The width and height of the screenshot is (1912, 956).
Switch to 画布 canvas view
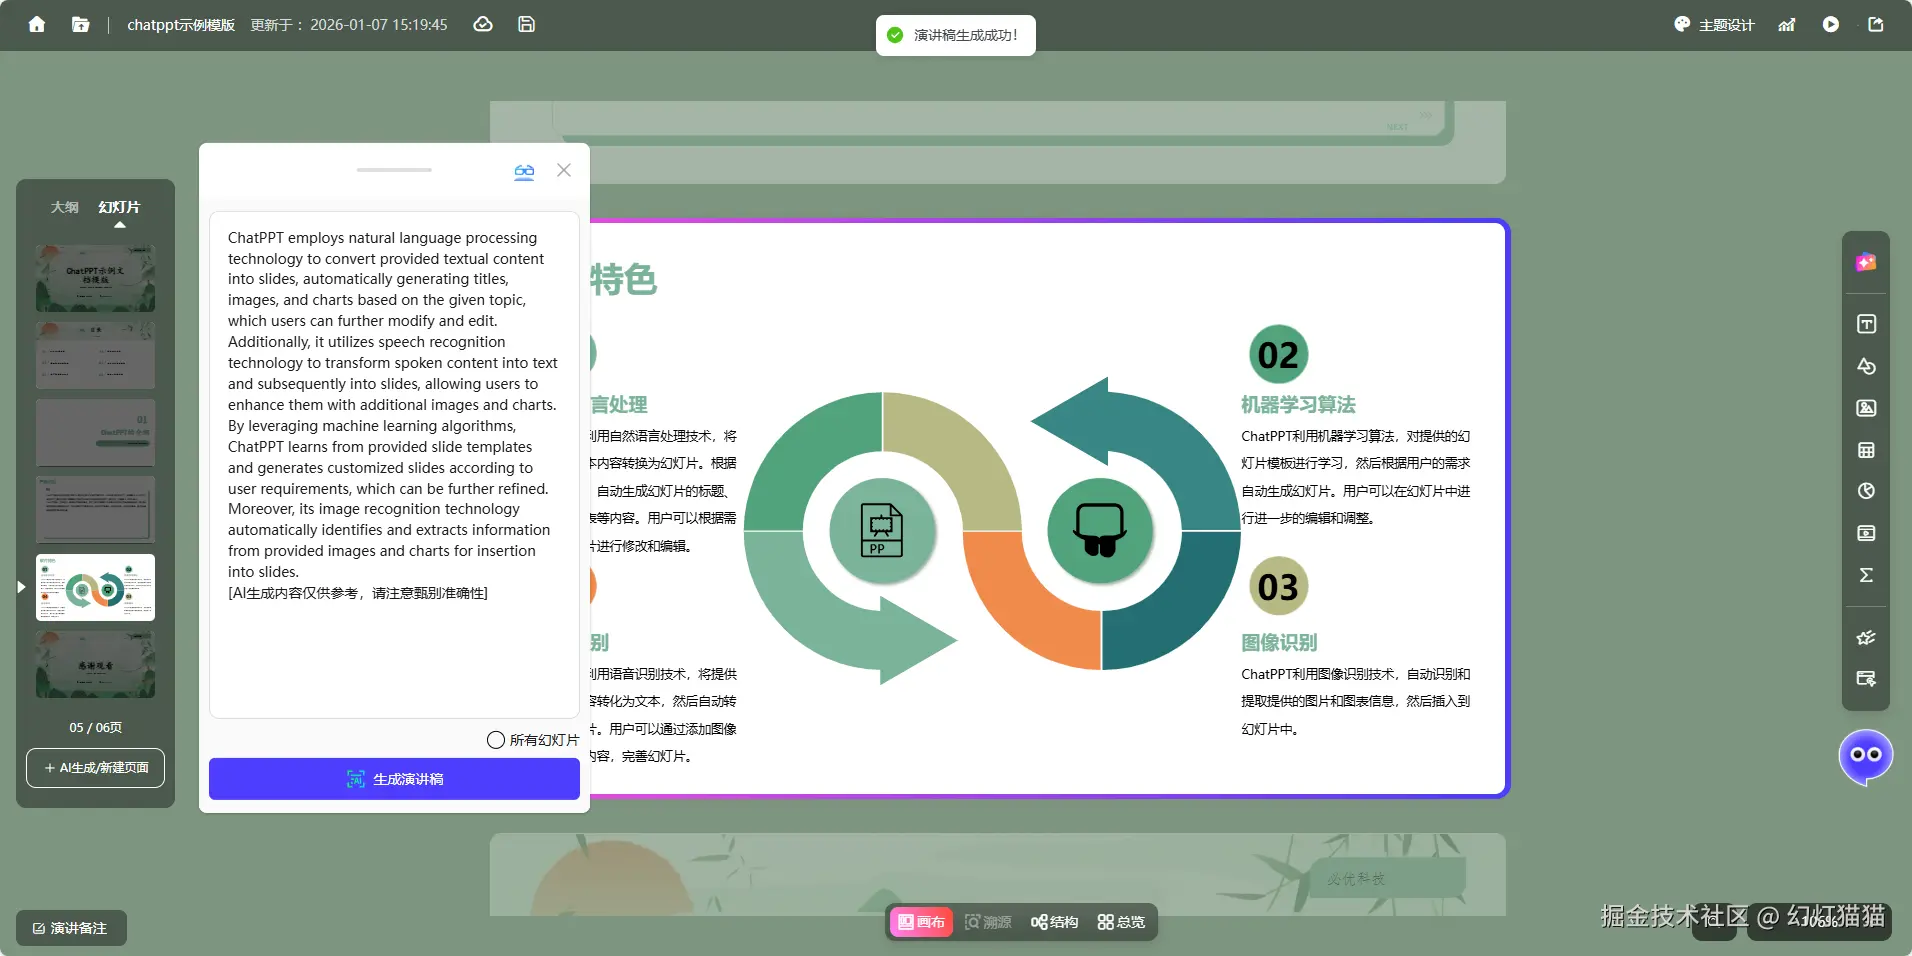click(x=921, y=922)
